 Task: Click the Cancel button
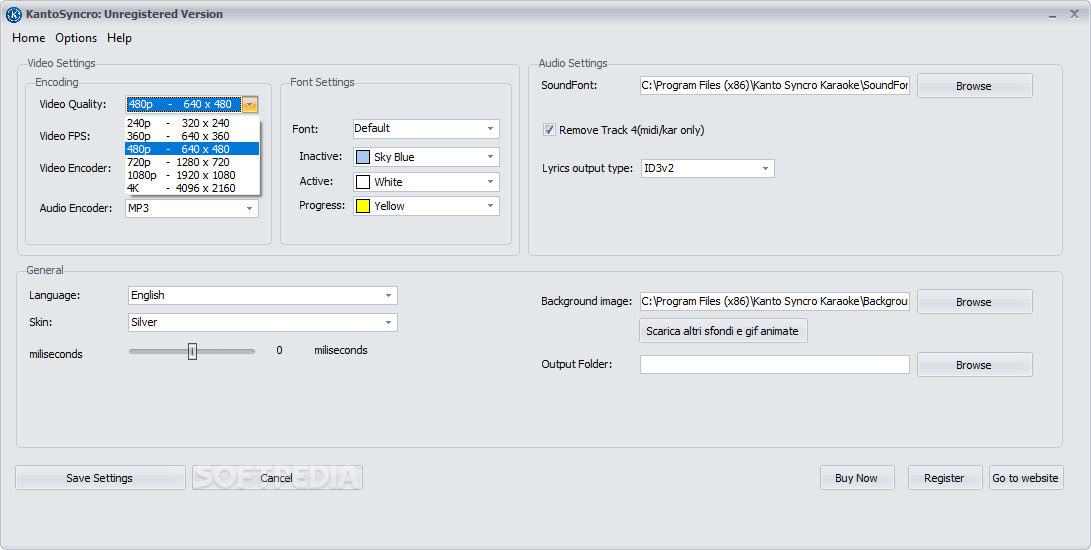277,478
